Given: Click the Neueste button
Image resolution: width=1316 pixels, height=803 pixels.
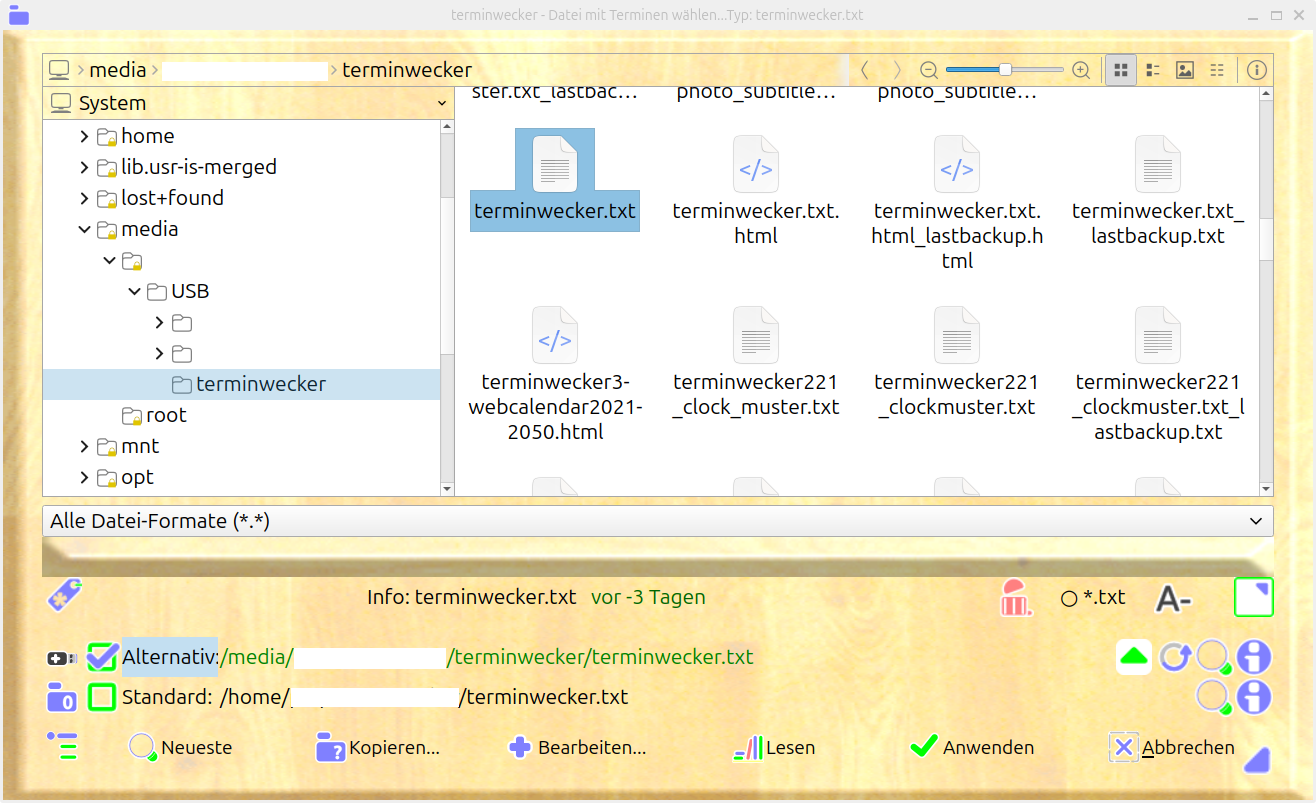Looking at the screenshot, I should 181,747.
